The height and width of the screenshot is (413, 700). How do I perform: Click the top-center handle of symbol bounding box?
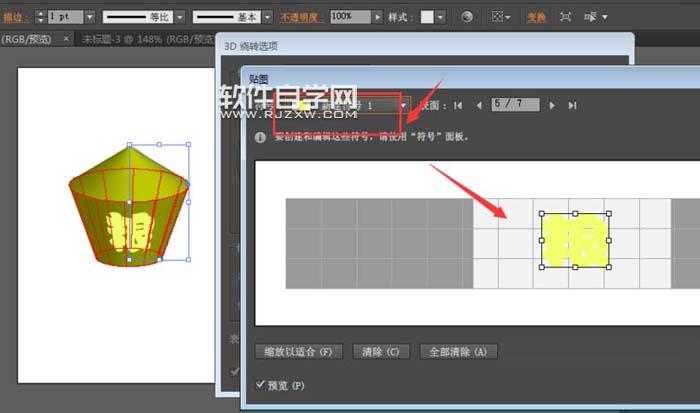[x=575, y=214]
